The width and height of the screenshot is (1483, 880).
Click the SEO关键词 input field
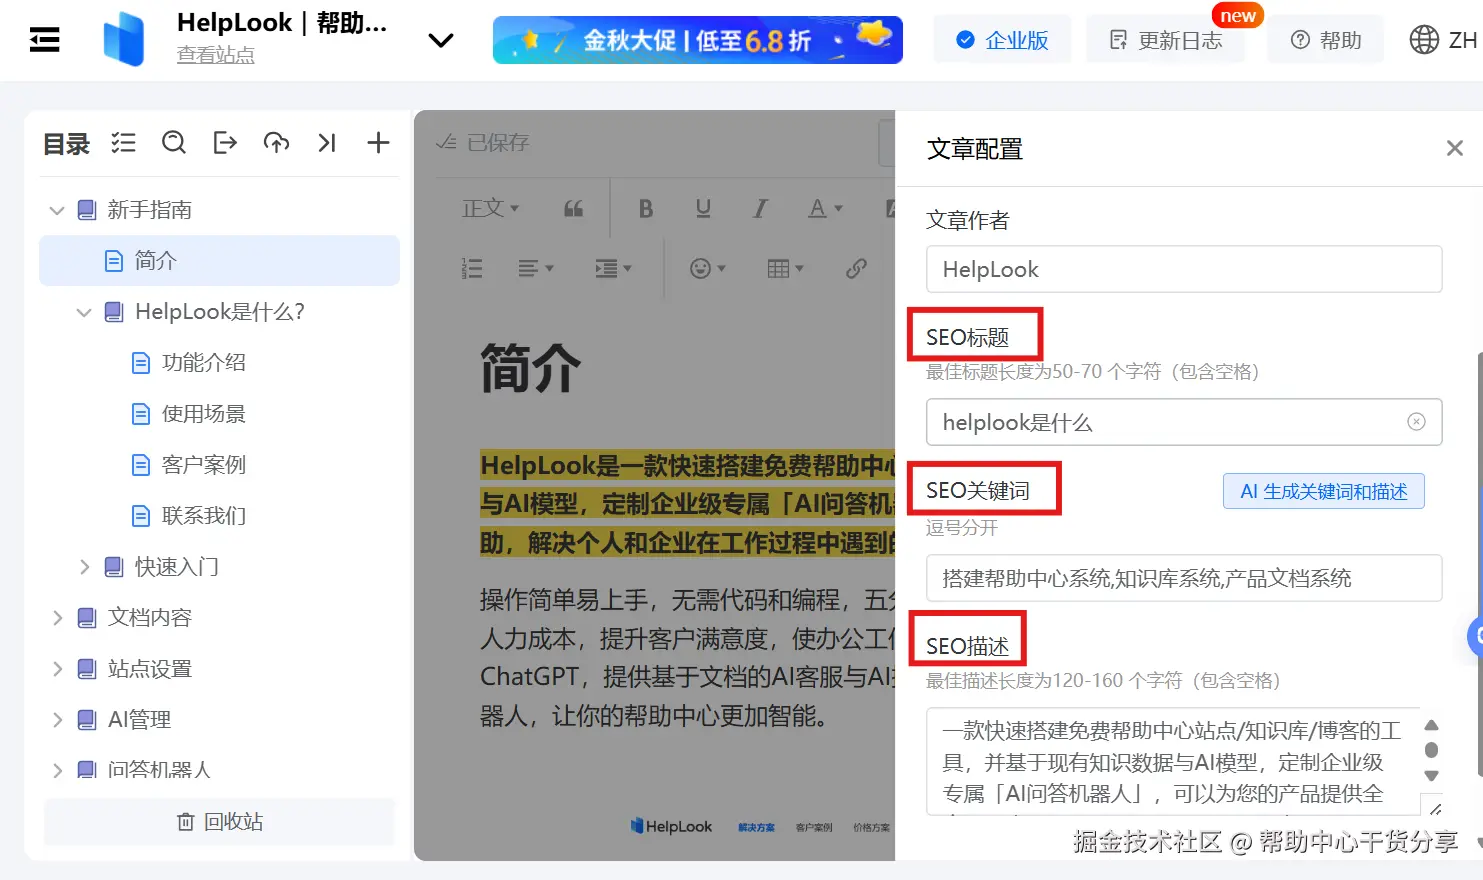1184,578
